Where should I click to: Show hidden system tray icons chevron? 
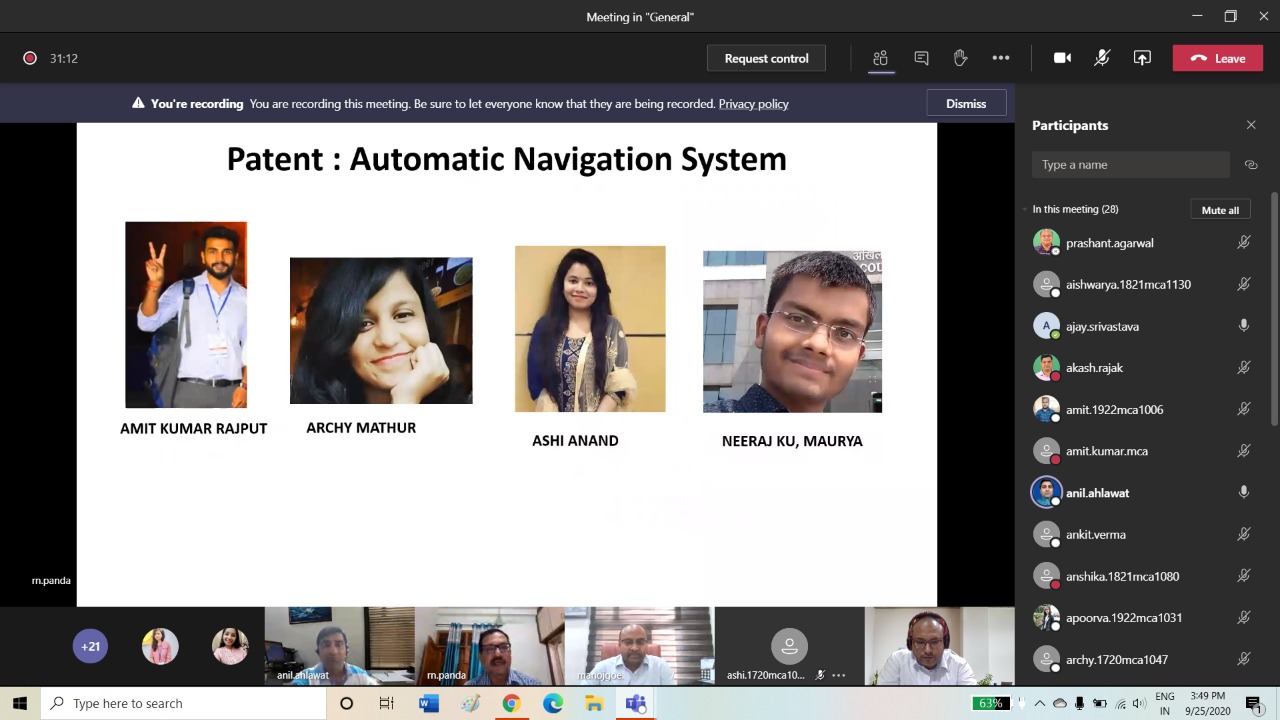tap(1040, 703)
